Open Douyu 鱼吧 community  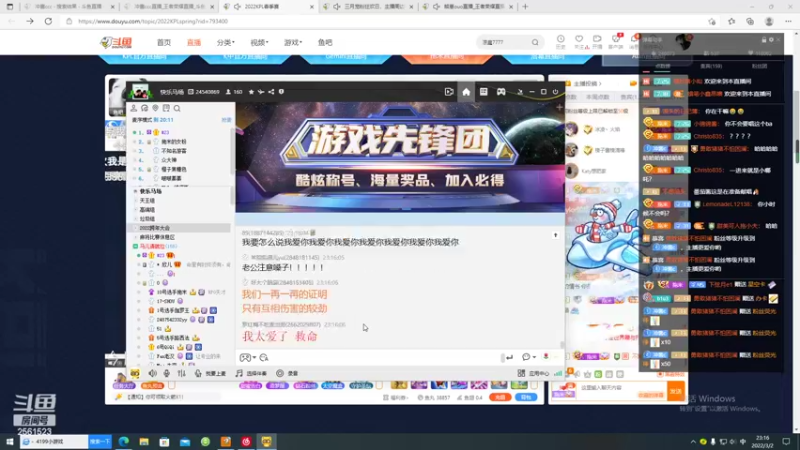tap(325, 42)
